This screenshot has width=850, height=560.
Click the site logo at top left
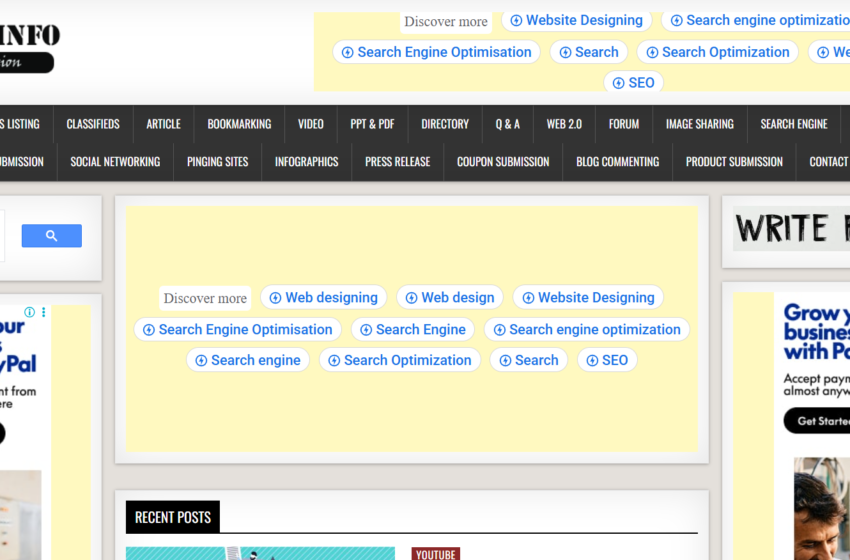point(28,48)
